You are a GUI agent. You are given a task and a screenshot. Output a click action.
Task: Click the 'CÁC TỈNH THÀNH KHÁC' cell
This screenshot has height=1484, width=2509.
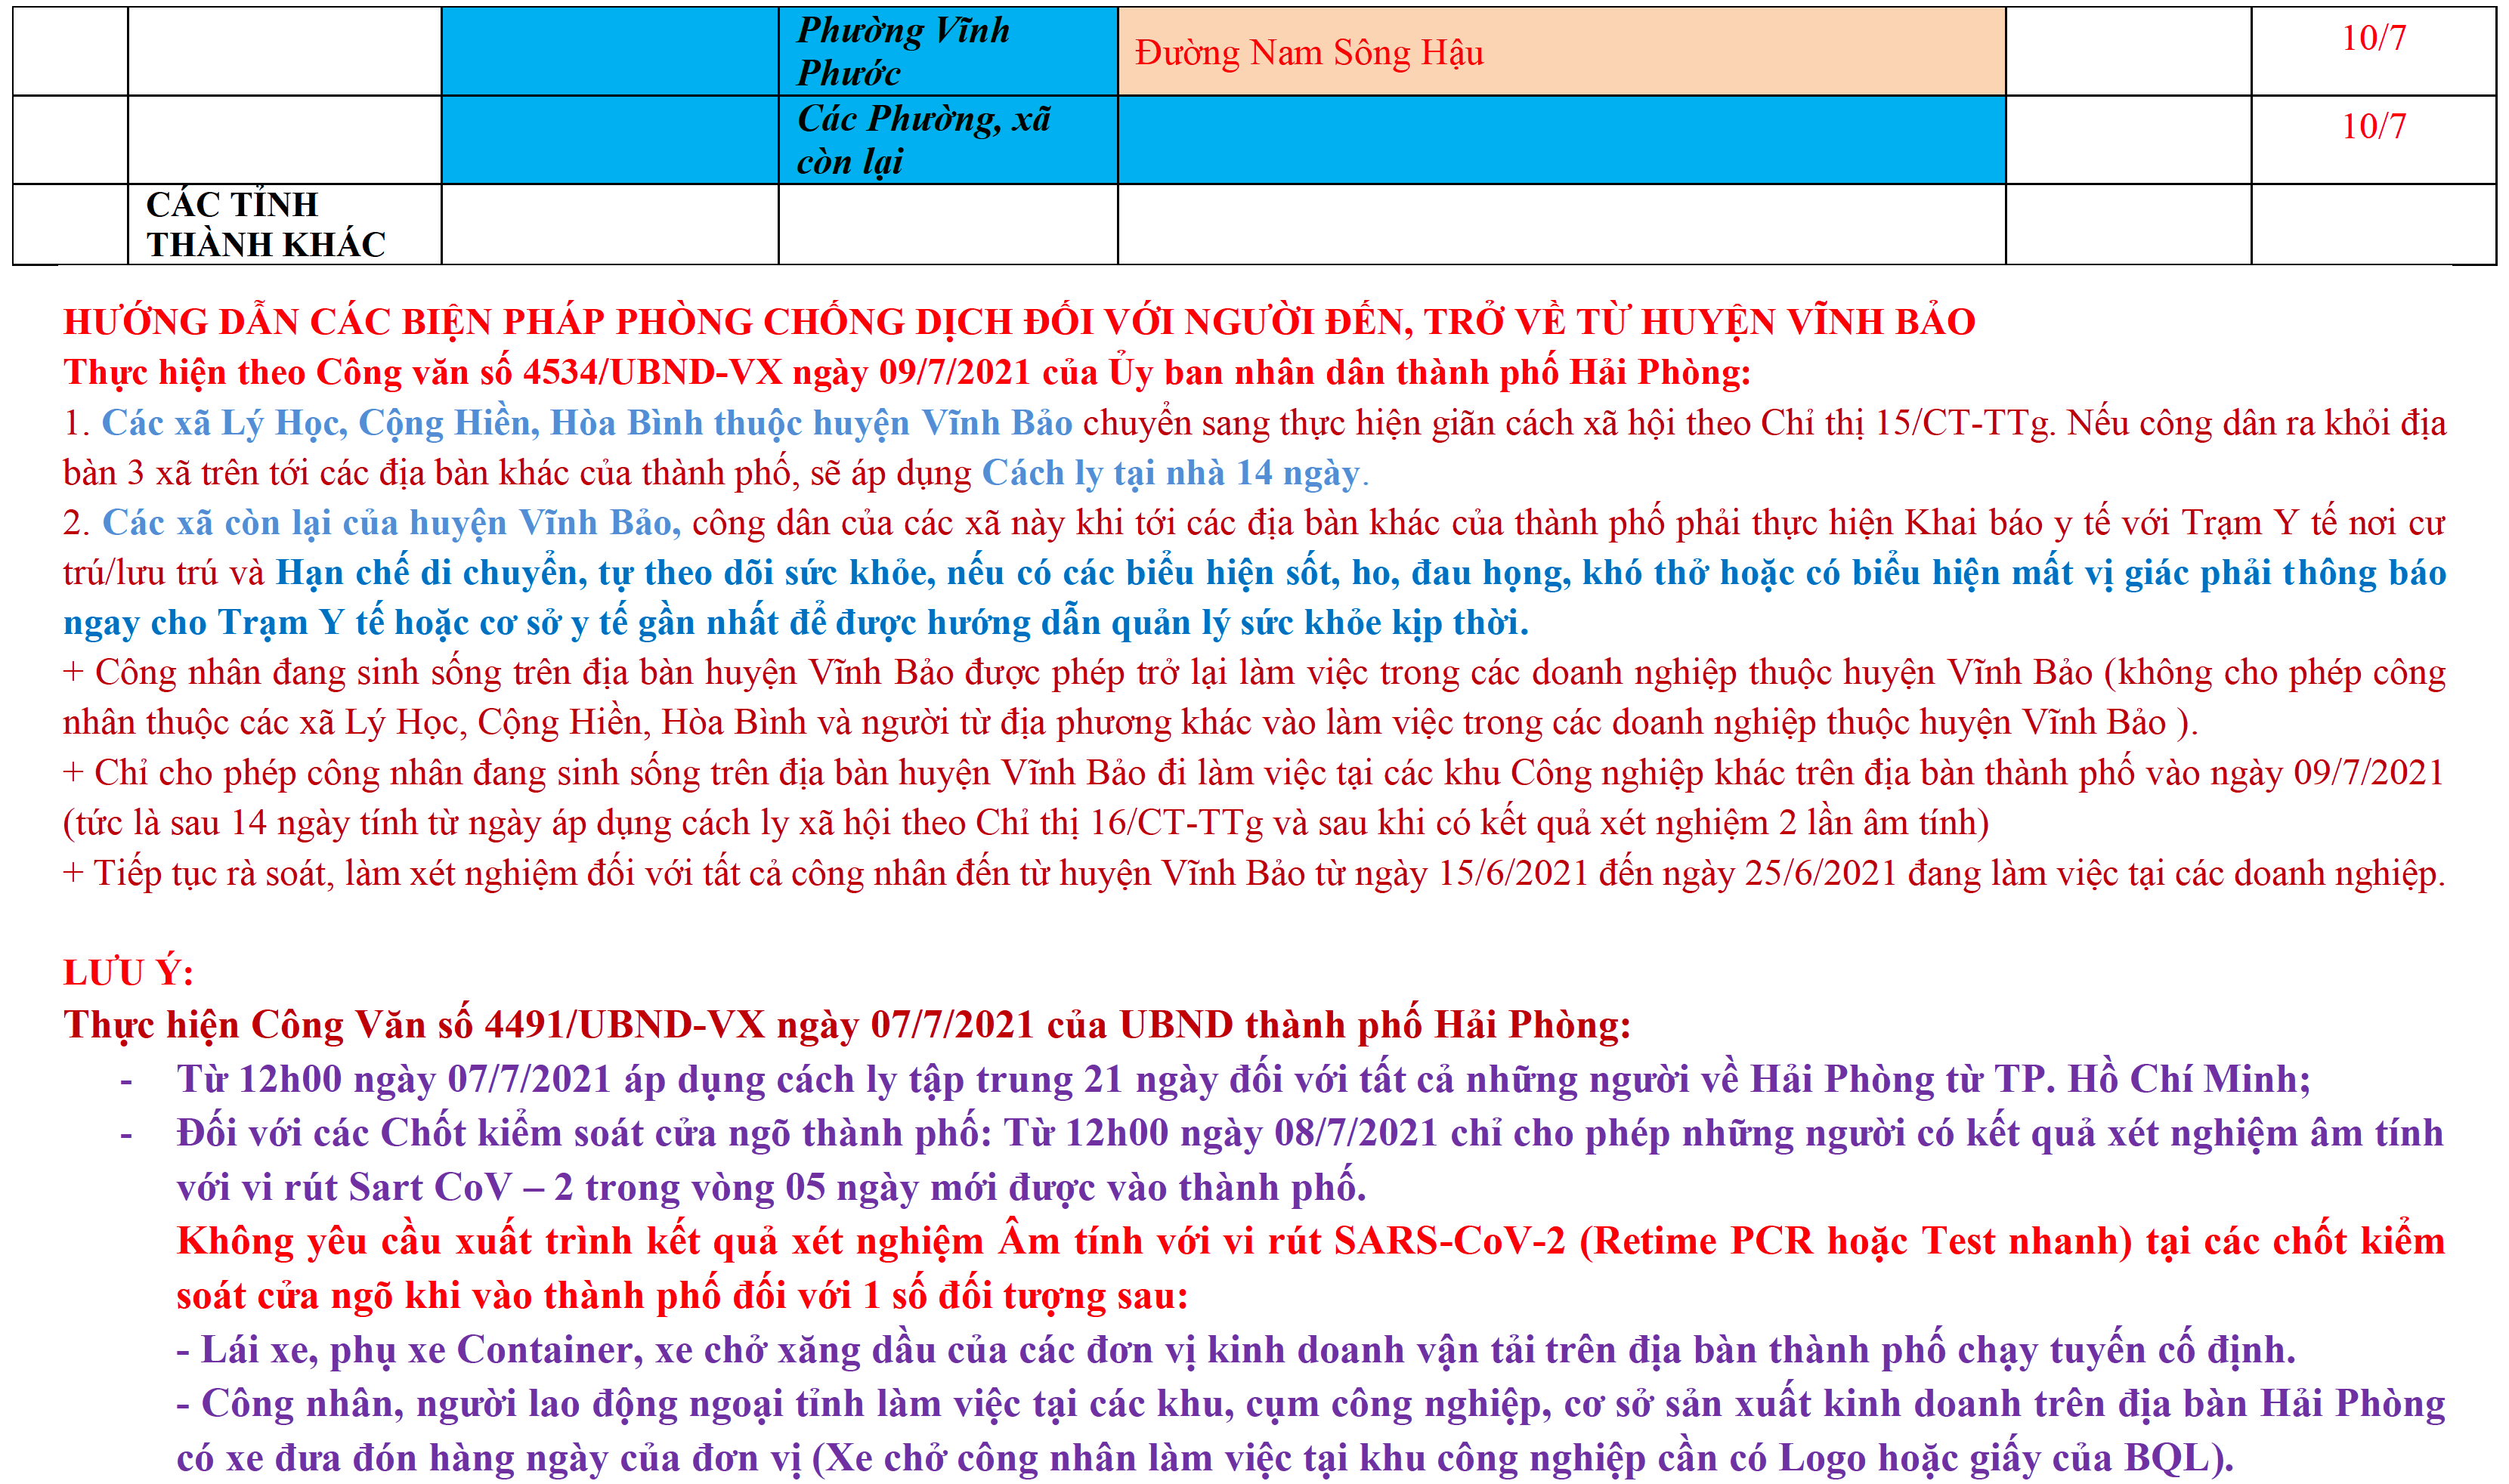[x=265, y=224]
